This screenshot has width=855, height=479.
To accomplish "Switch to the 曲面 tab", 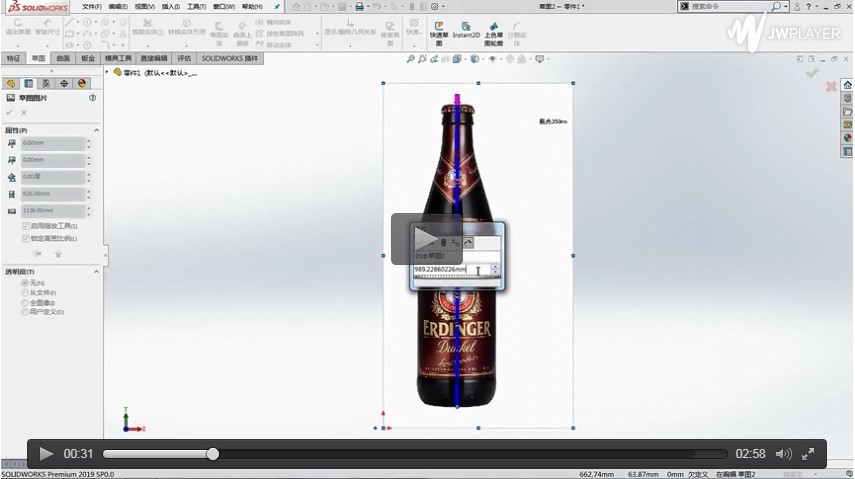I will click(63, 58).
